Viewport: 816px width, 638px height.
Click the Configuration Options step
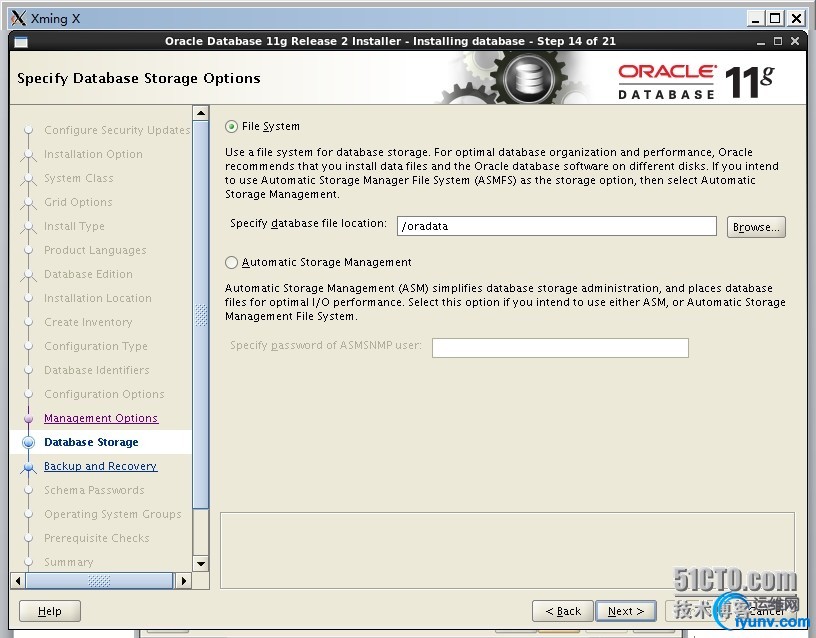(104, 394)
